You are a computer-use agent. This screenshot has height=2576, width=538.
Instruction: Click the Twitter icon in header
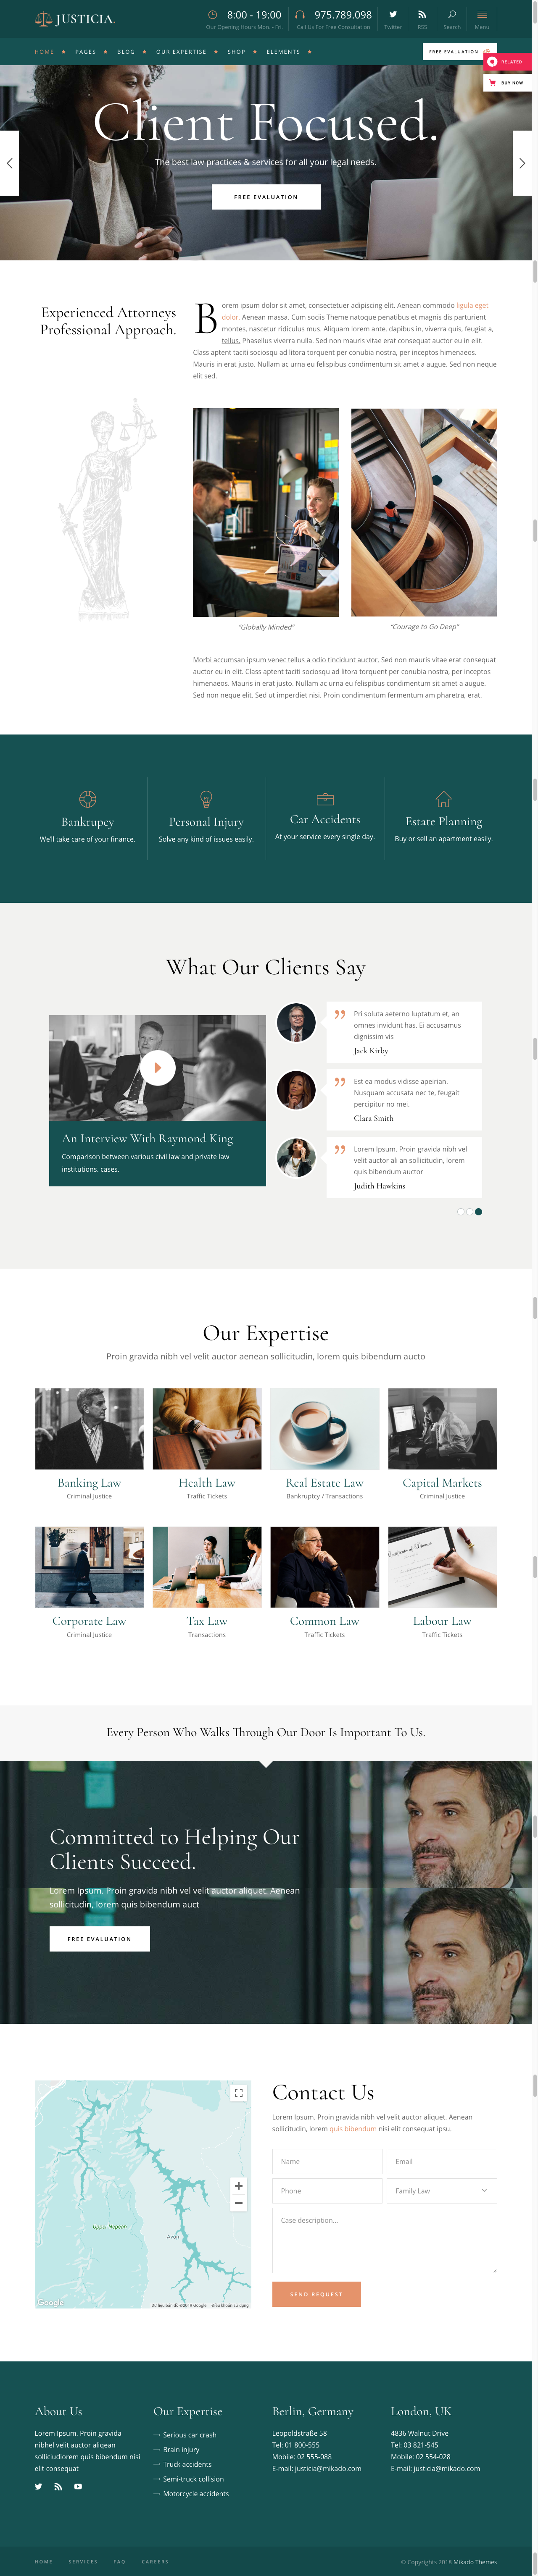tap(392, 14)
